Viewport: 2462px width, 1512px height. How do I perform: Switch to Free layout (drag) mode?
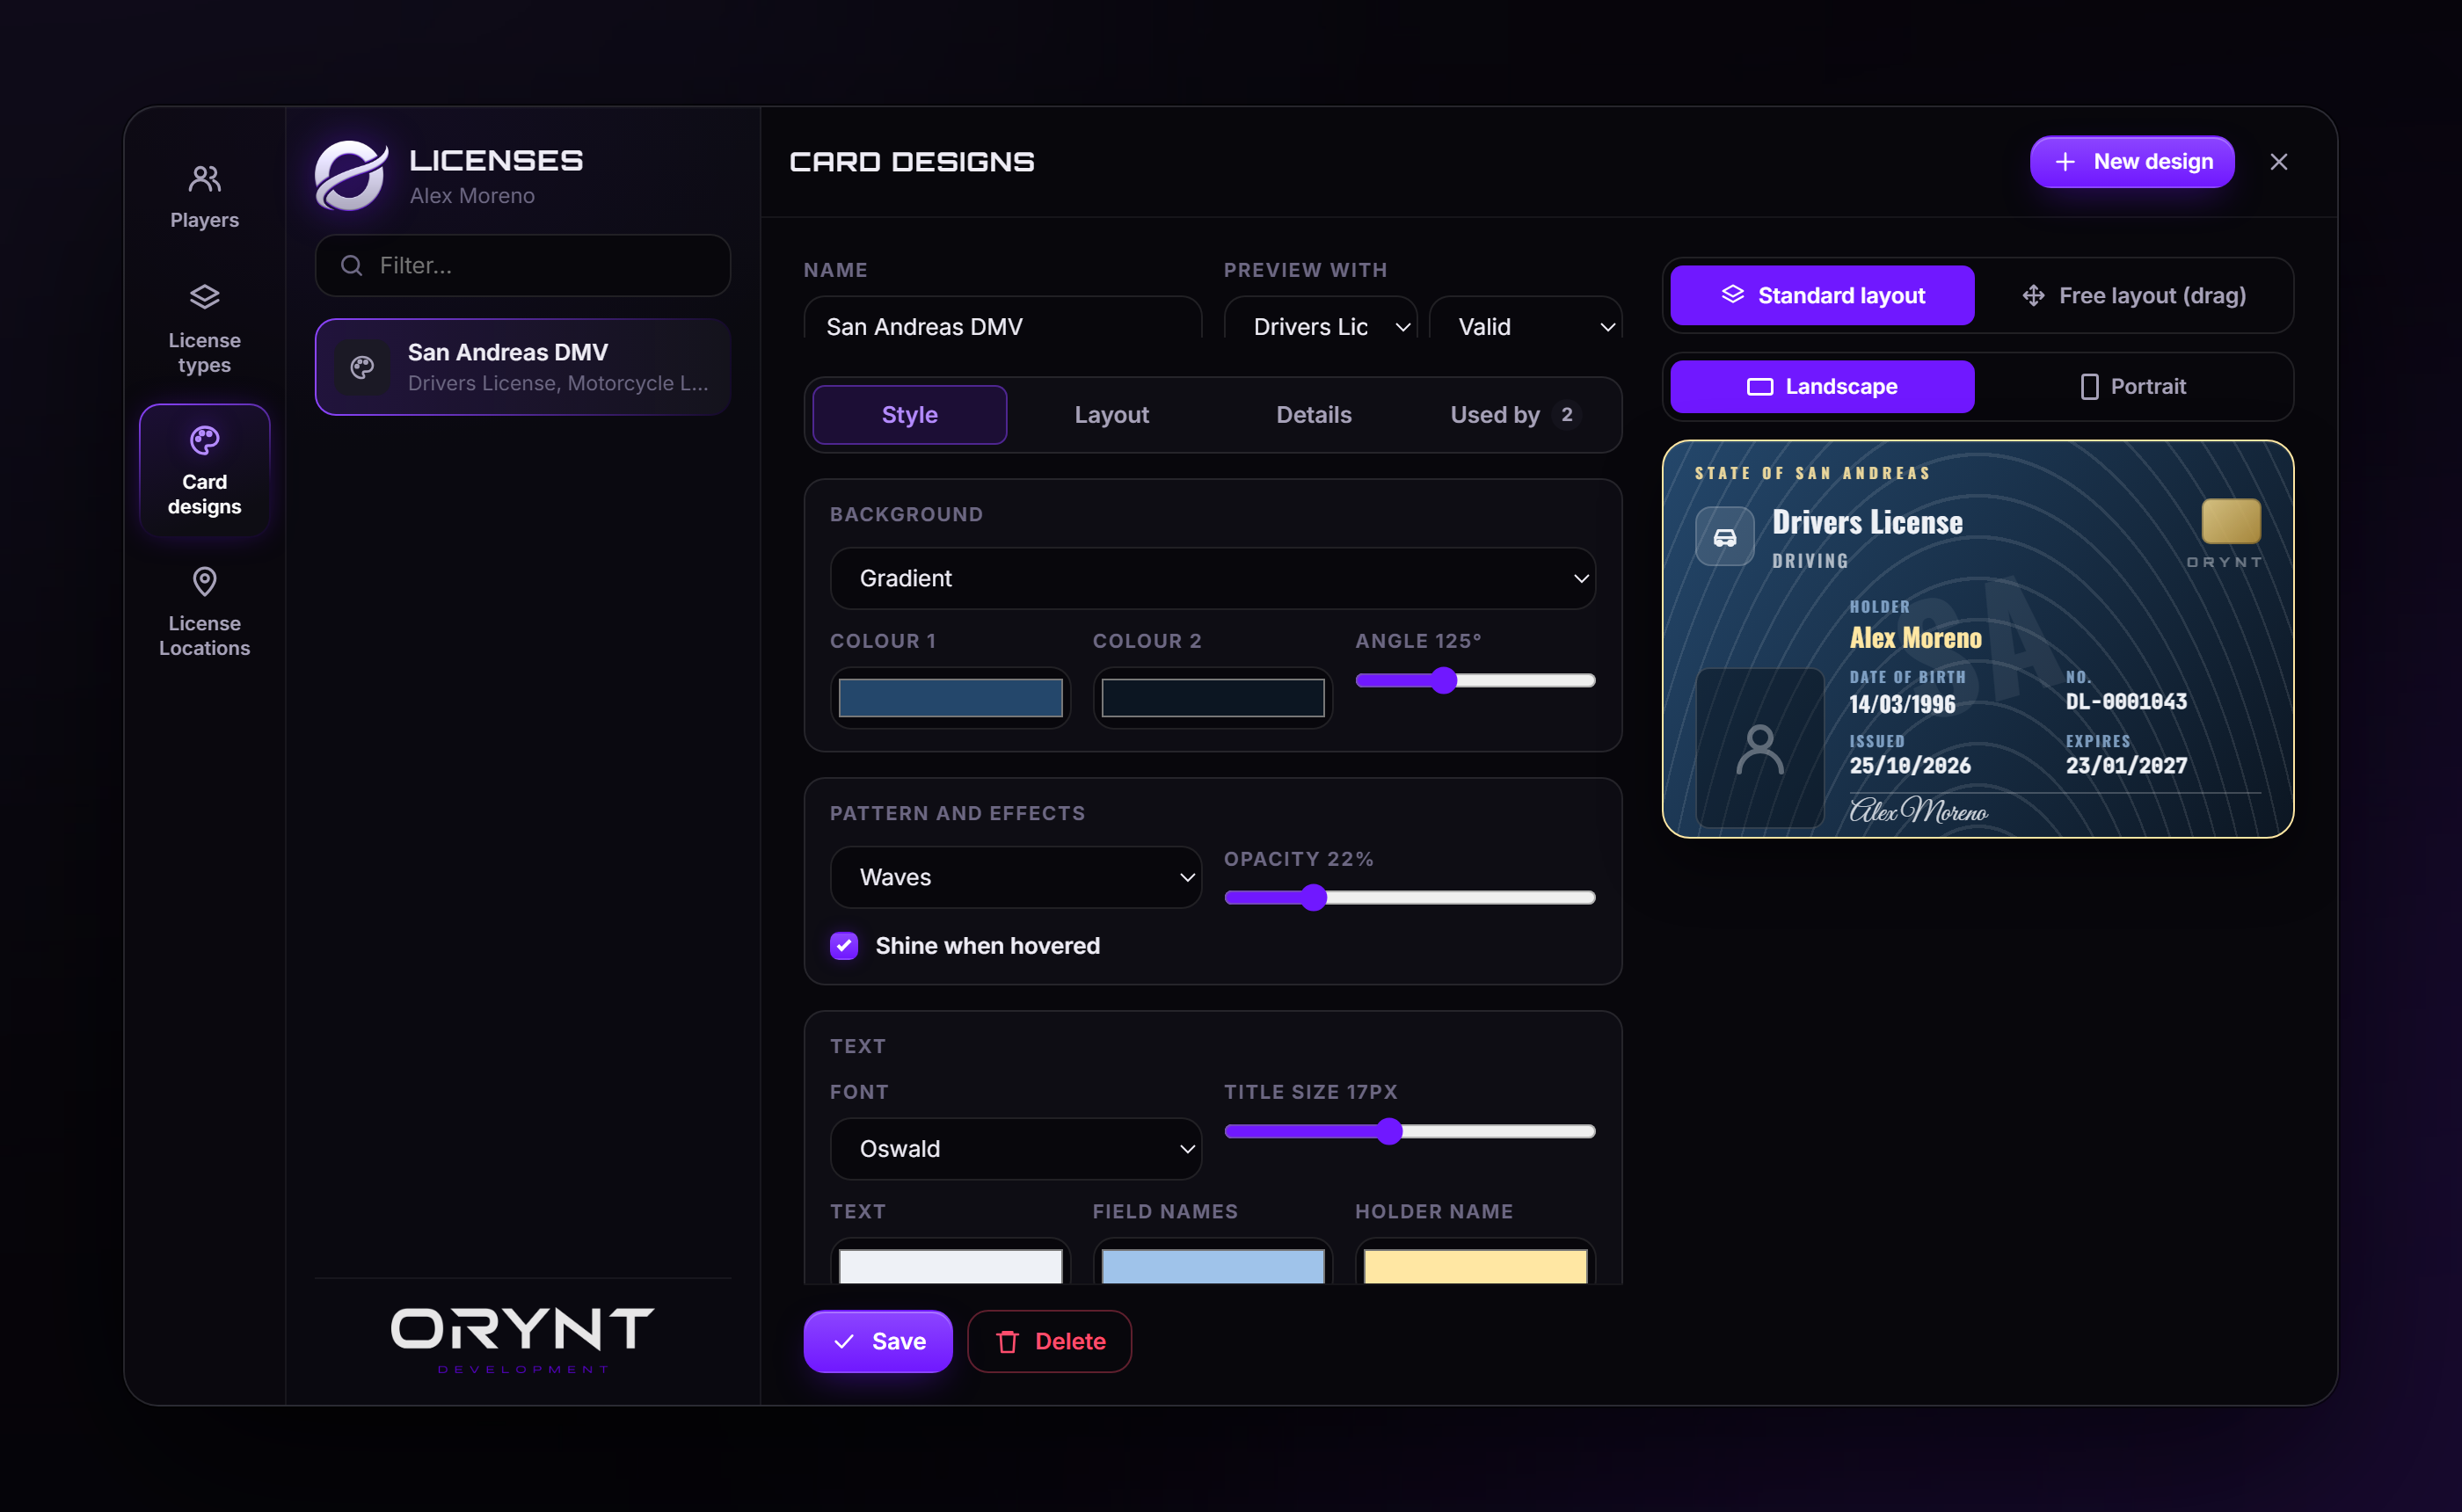click(x=2133, y=295)
